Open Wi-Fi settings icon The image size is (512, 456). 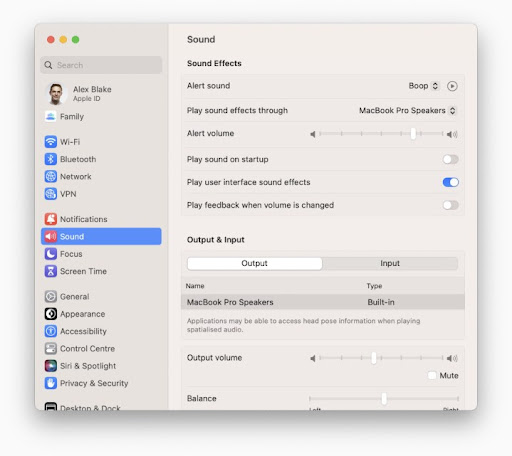pyautogui.click(x=51, y=142)
